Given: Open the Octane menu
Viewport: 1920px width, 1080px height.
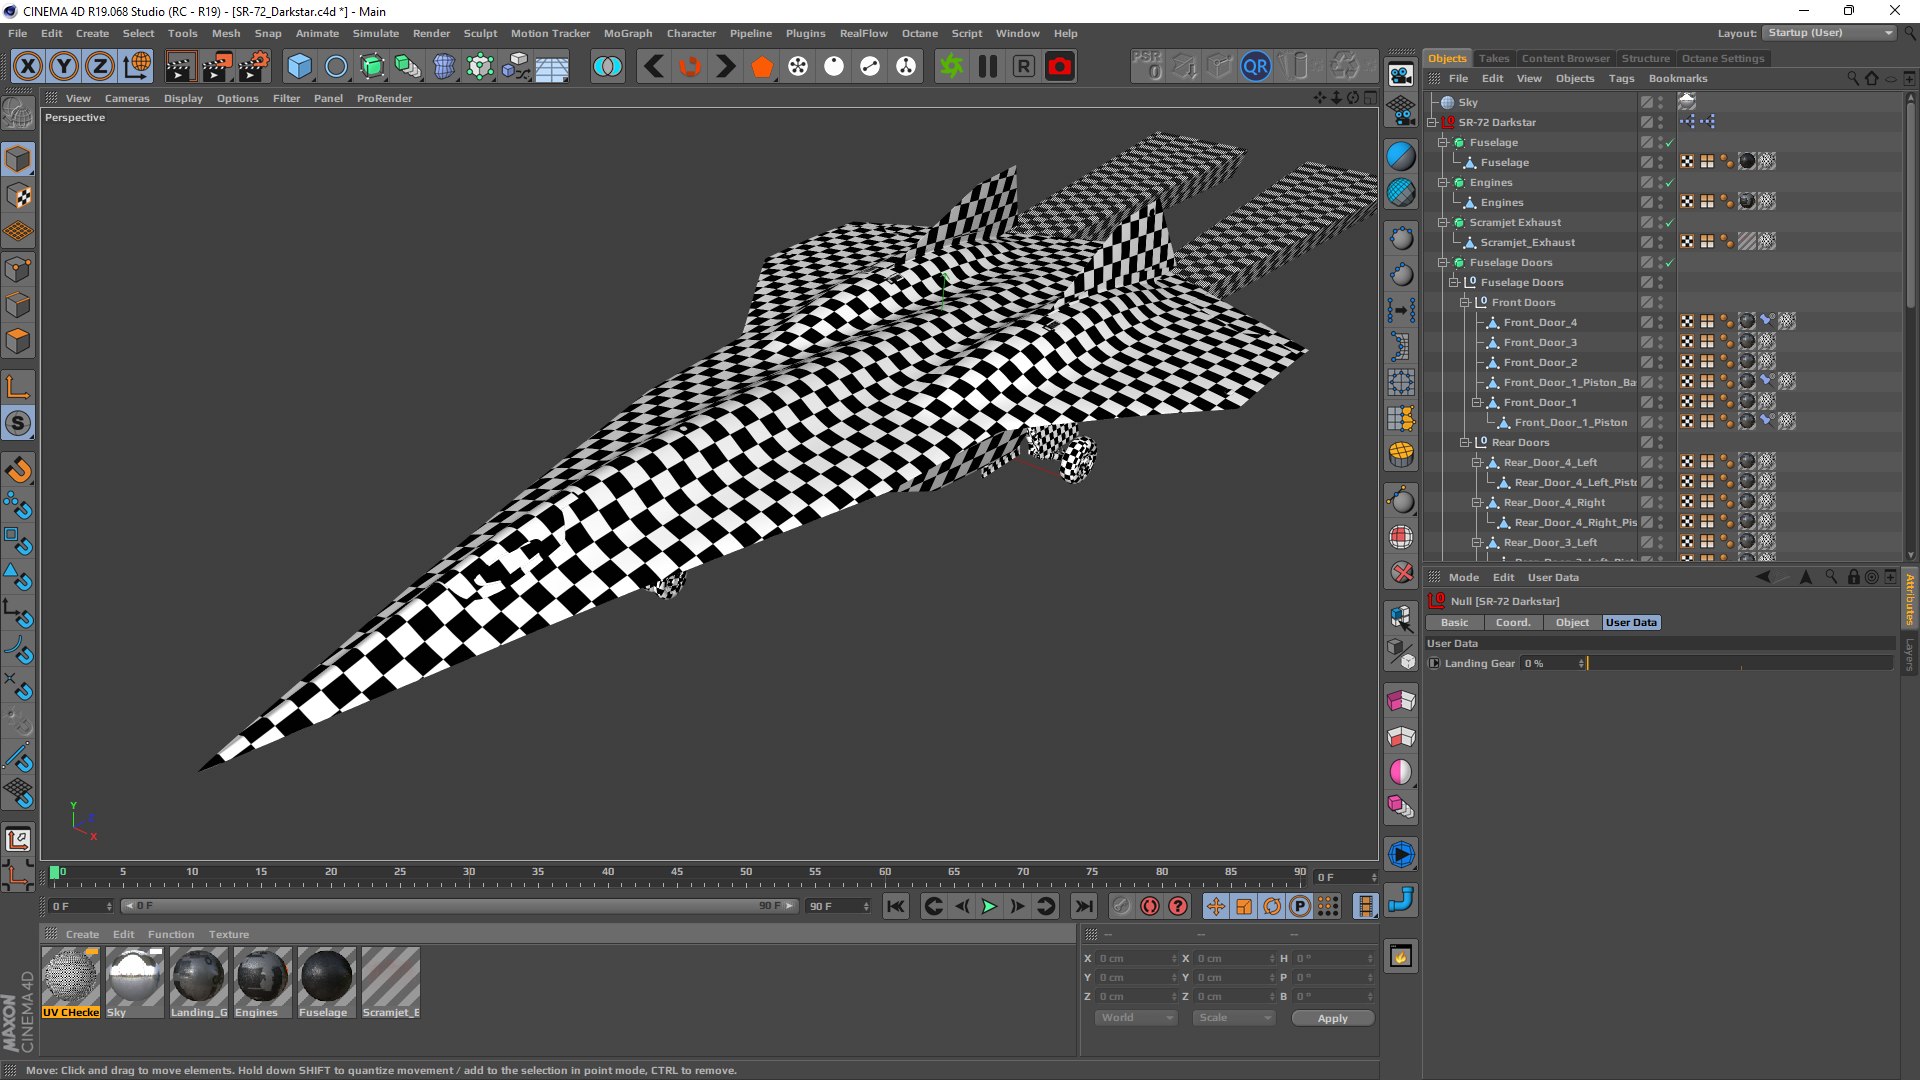Looking at the screenshot, I should [919, 33].
